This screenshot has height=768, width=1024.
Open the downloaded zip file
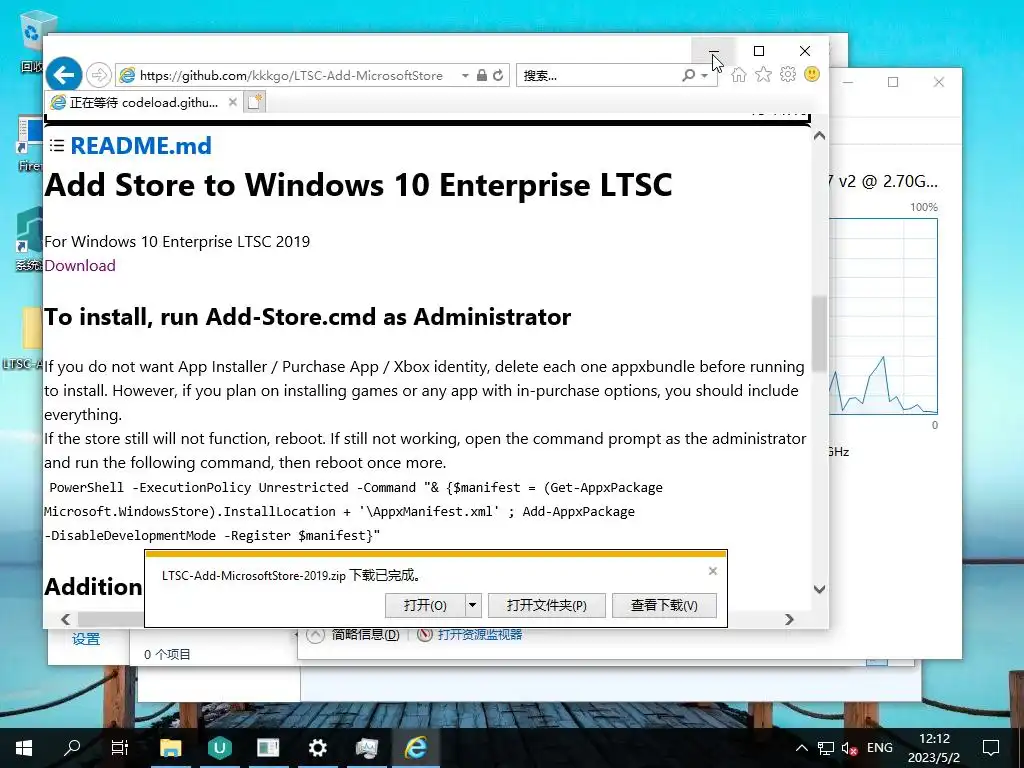[425, 605]
